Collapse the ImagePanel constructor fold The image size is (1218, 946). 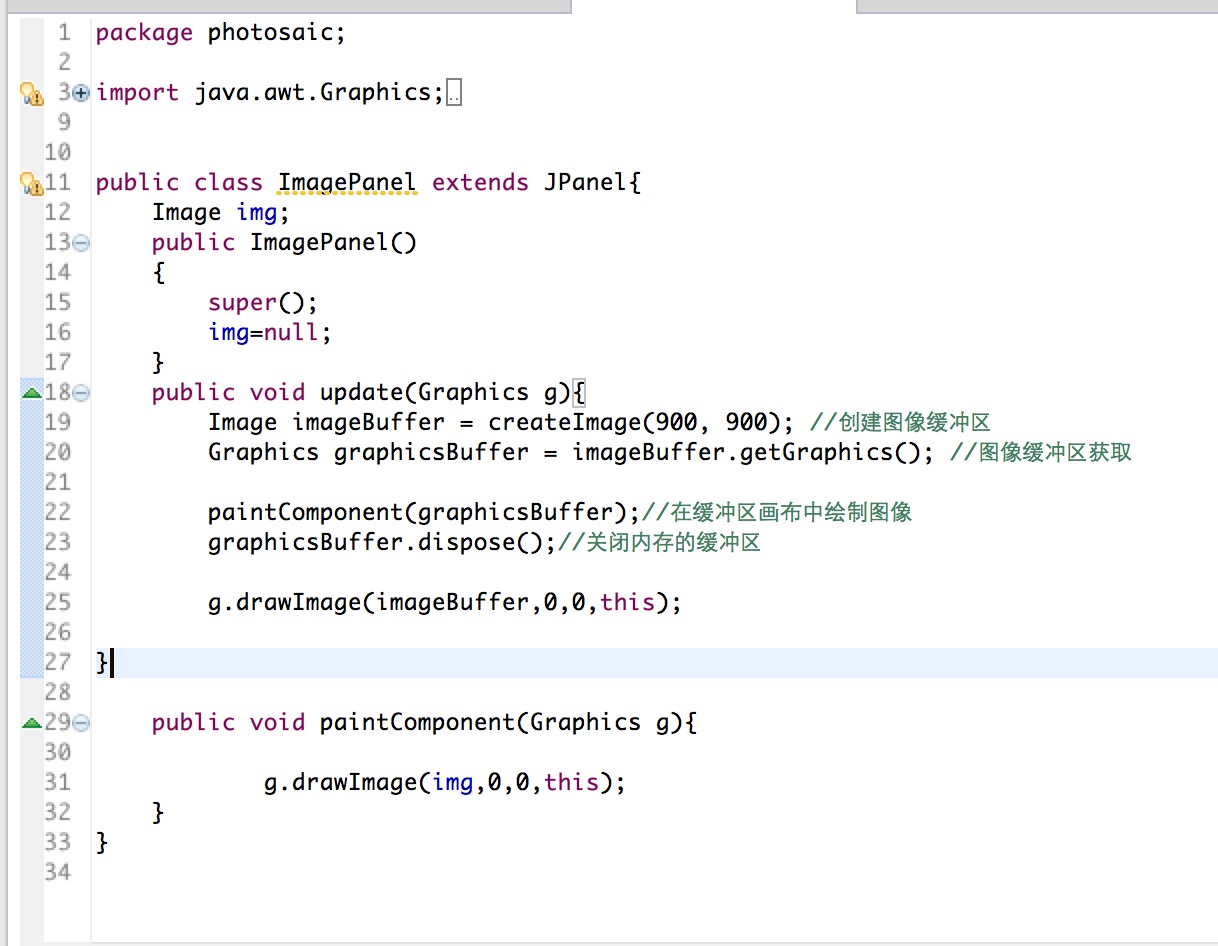coord(81,243)
